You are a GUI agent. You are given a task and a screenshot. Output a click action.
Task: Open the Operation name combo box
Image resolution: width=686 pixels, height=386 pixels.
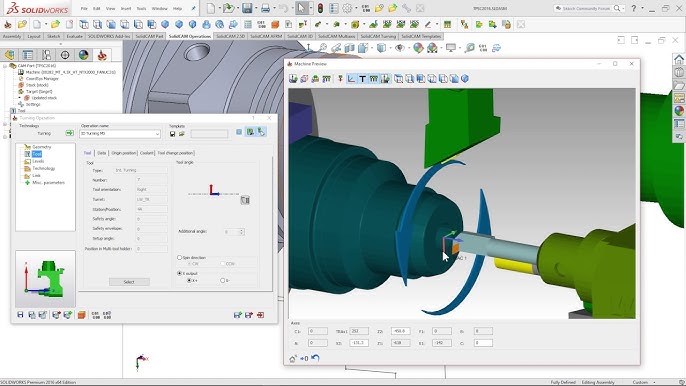click(120, 133)
